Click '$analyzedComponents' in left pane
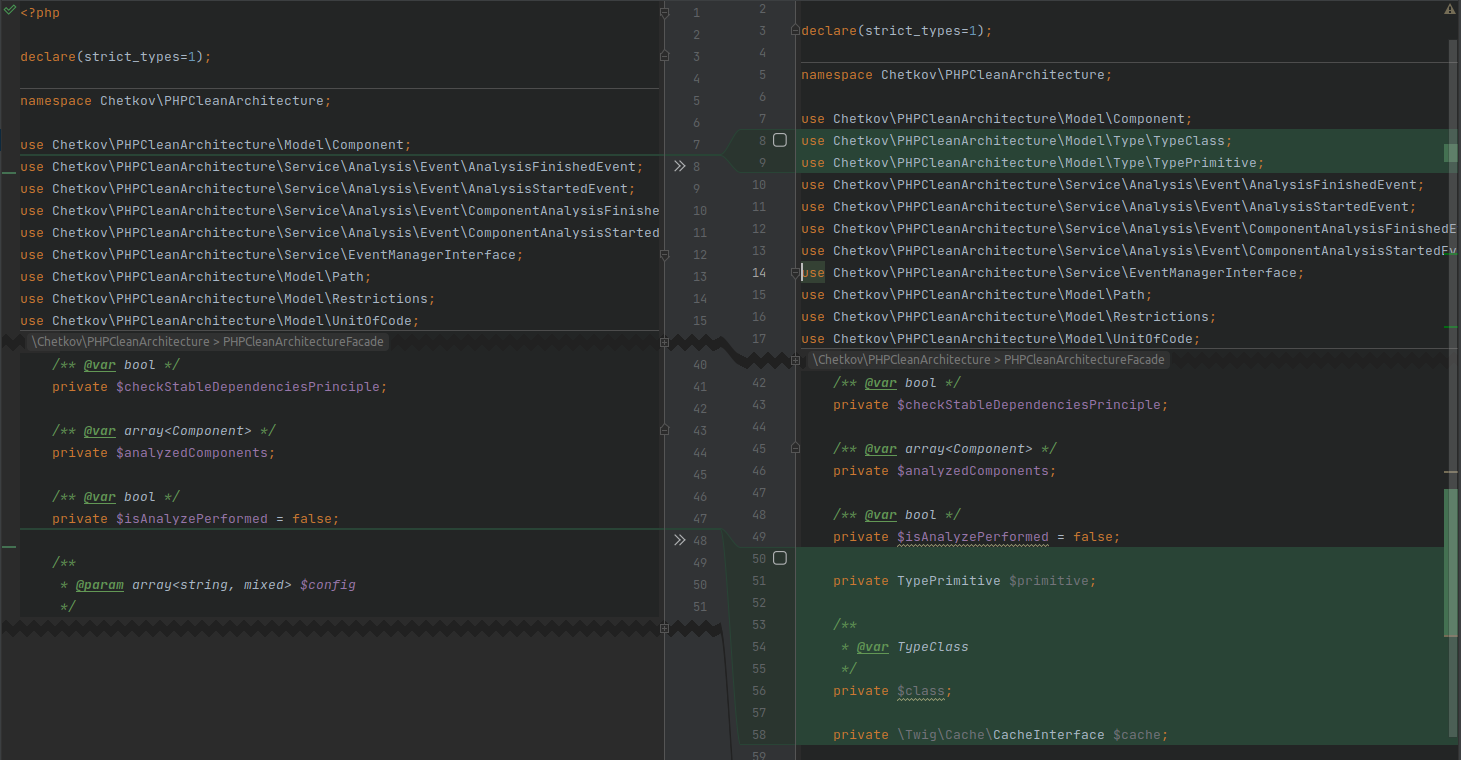1461x760 pixels. (192, 453)
